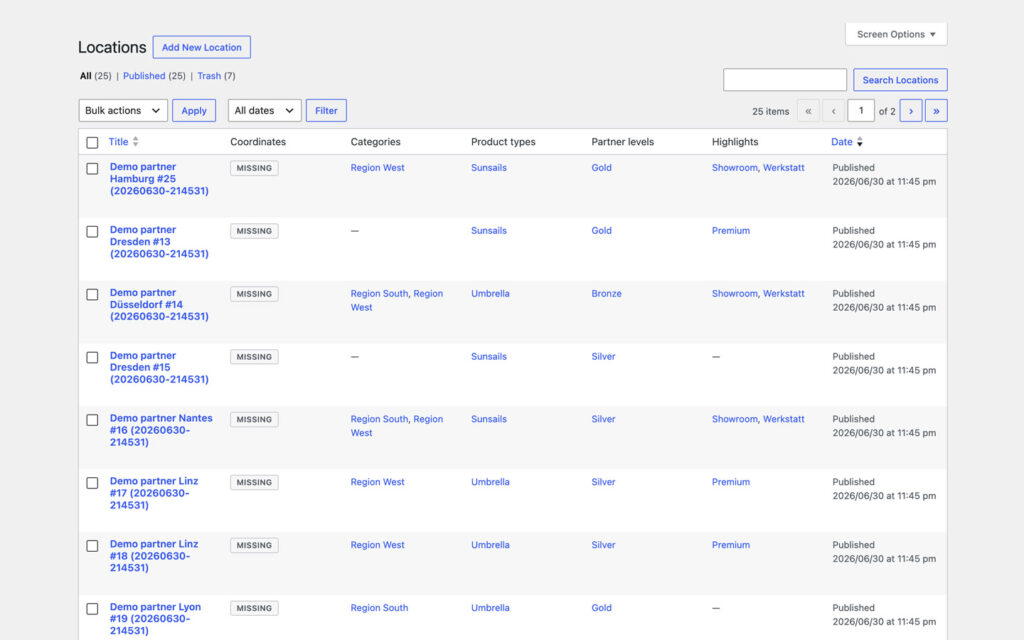The height and width of the screenshot is (640, 1024).
Task: Go to the next page arrow
Action: 910,111
